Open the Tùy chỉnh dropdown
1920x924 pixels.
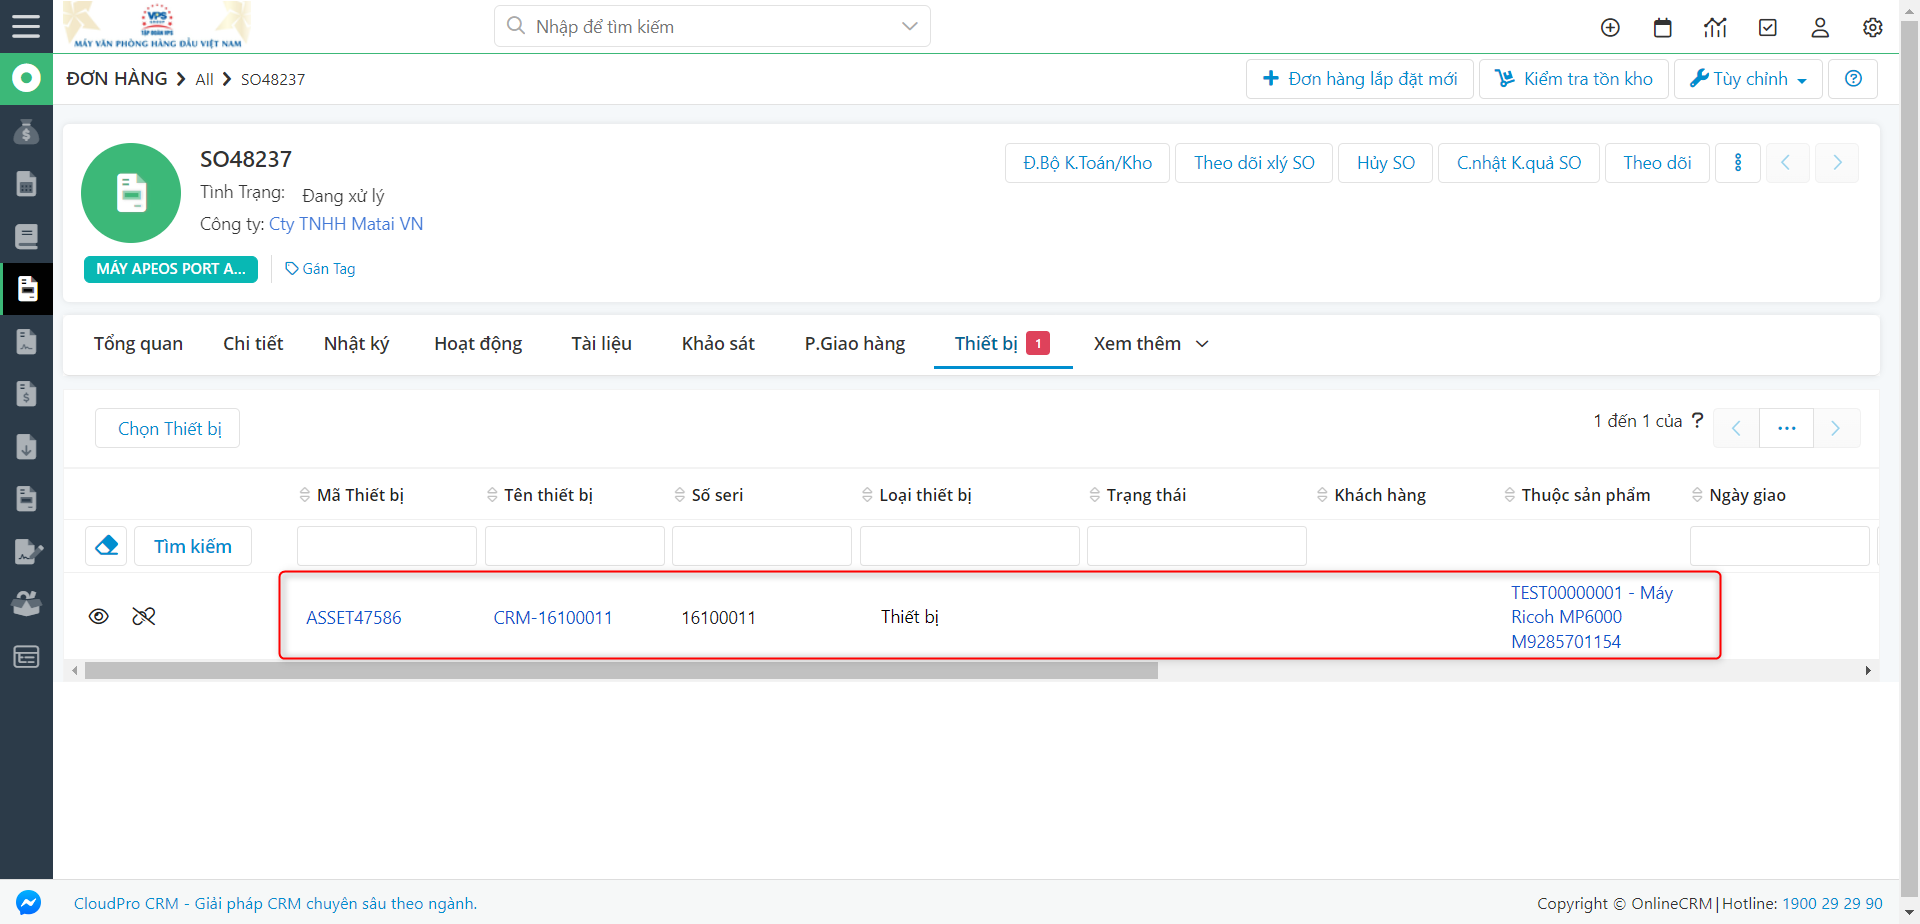tap(1748, 79)
